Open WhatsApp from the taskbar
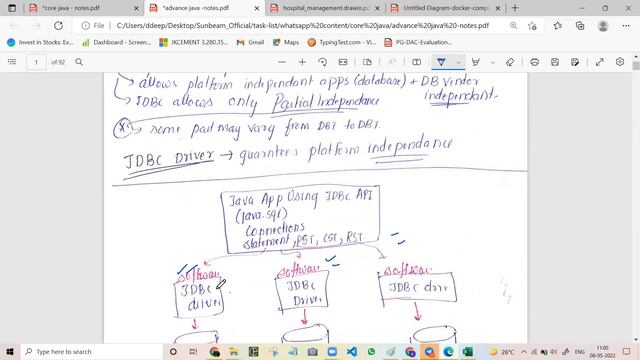Viewport: 640px width, 360px height. (371, 351)
